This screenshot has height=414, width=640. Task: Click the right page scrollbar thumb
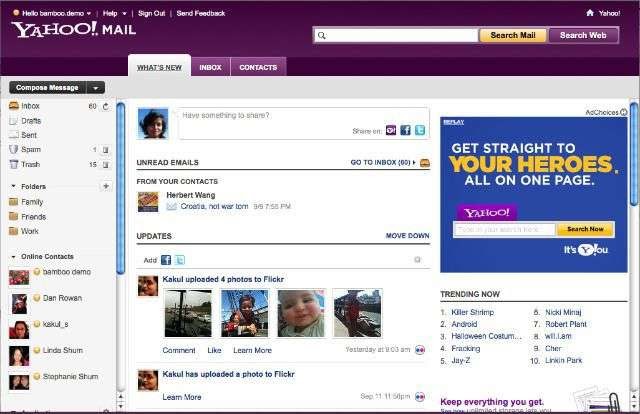coord(634,154)
